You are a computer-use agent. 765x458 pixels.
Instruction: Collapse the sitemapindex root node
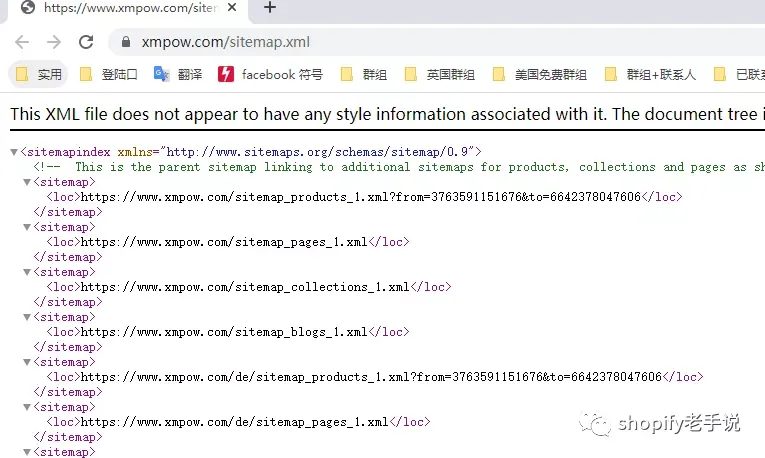[x=13, y=152]
